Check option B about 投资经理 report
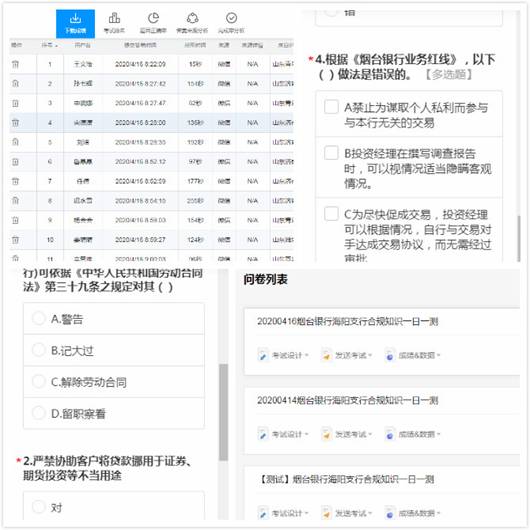 point(331,153)
